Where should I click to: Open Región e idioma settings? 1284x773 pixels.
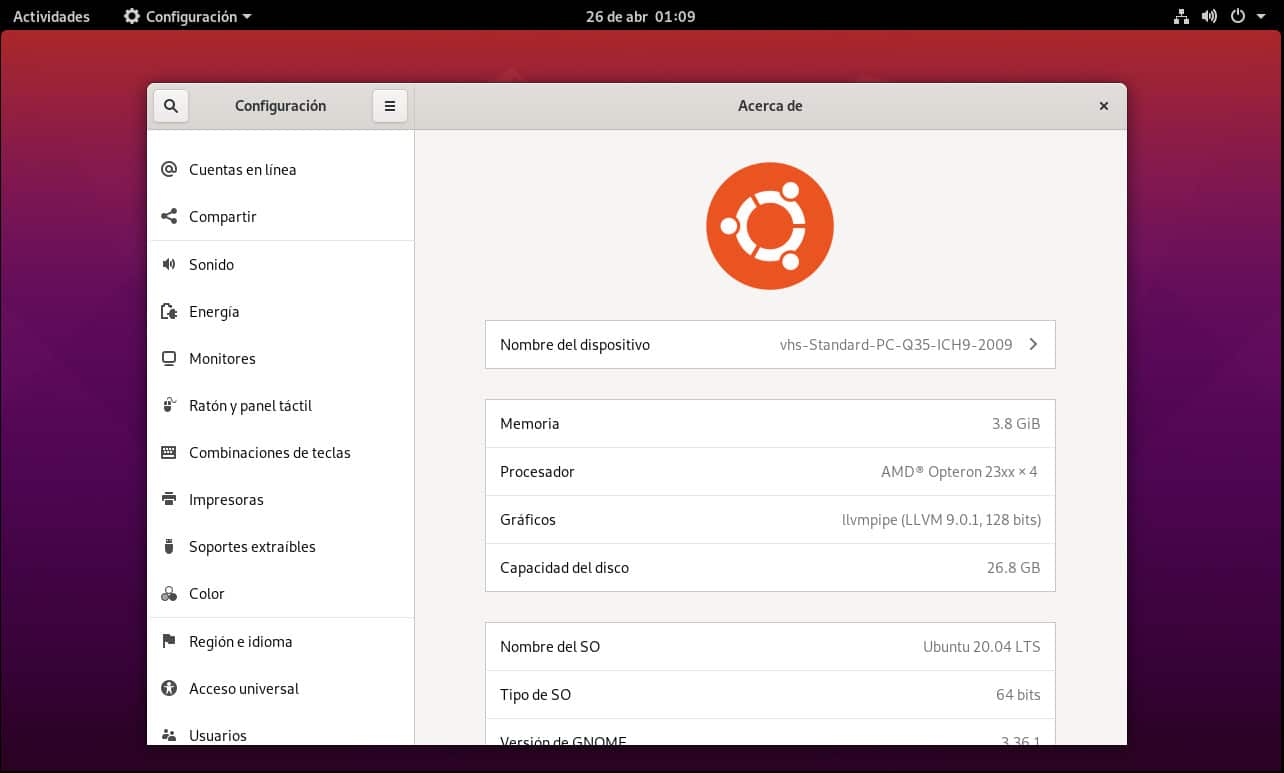tap(240, 642)
